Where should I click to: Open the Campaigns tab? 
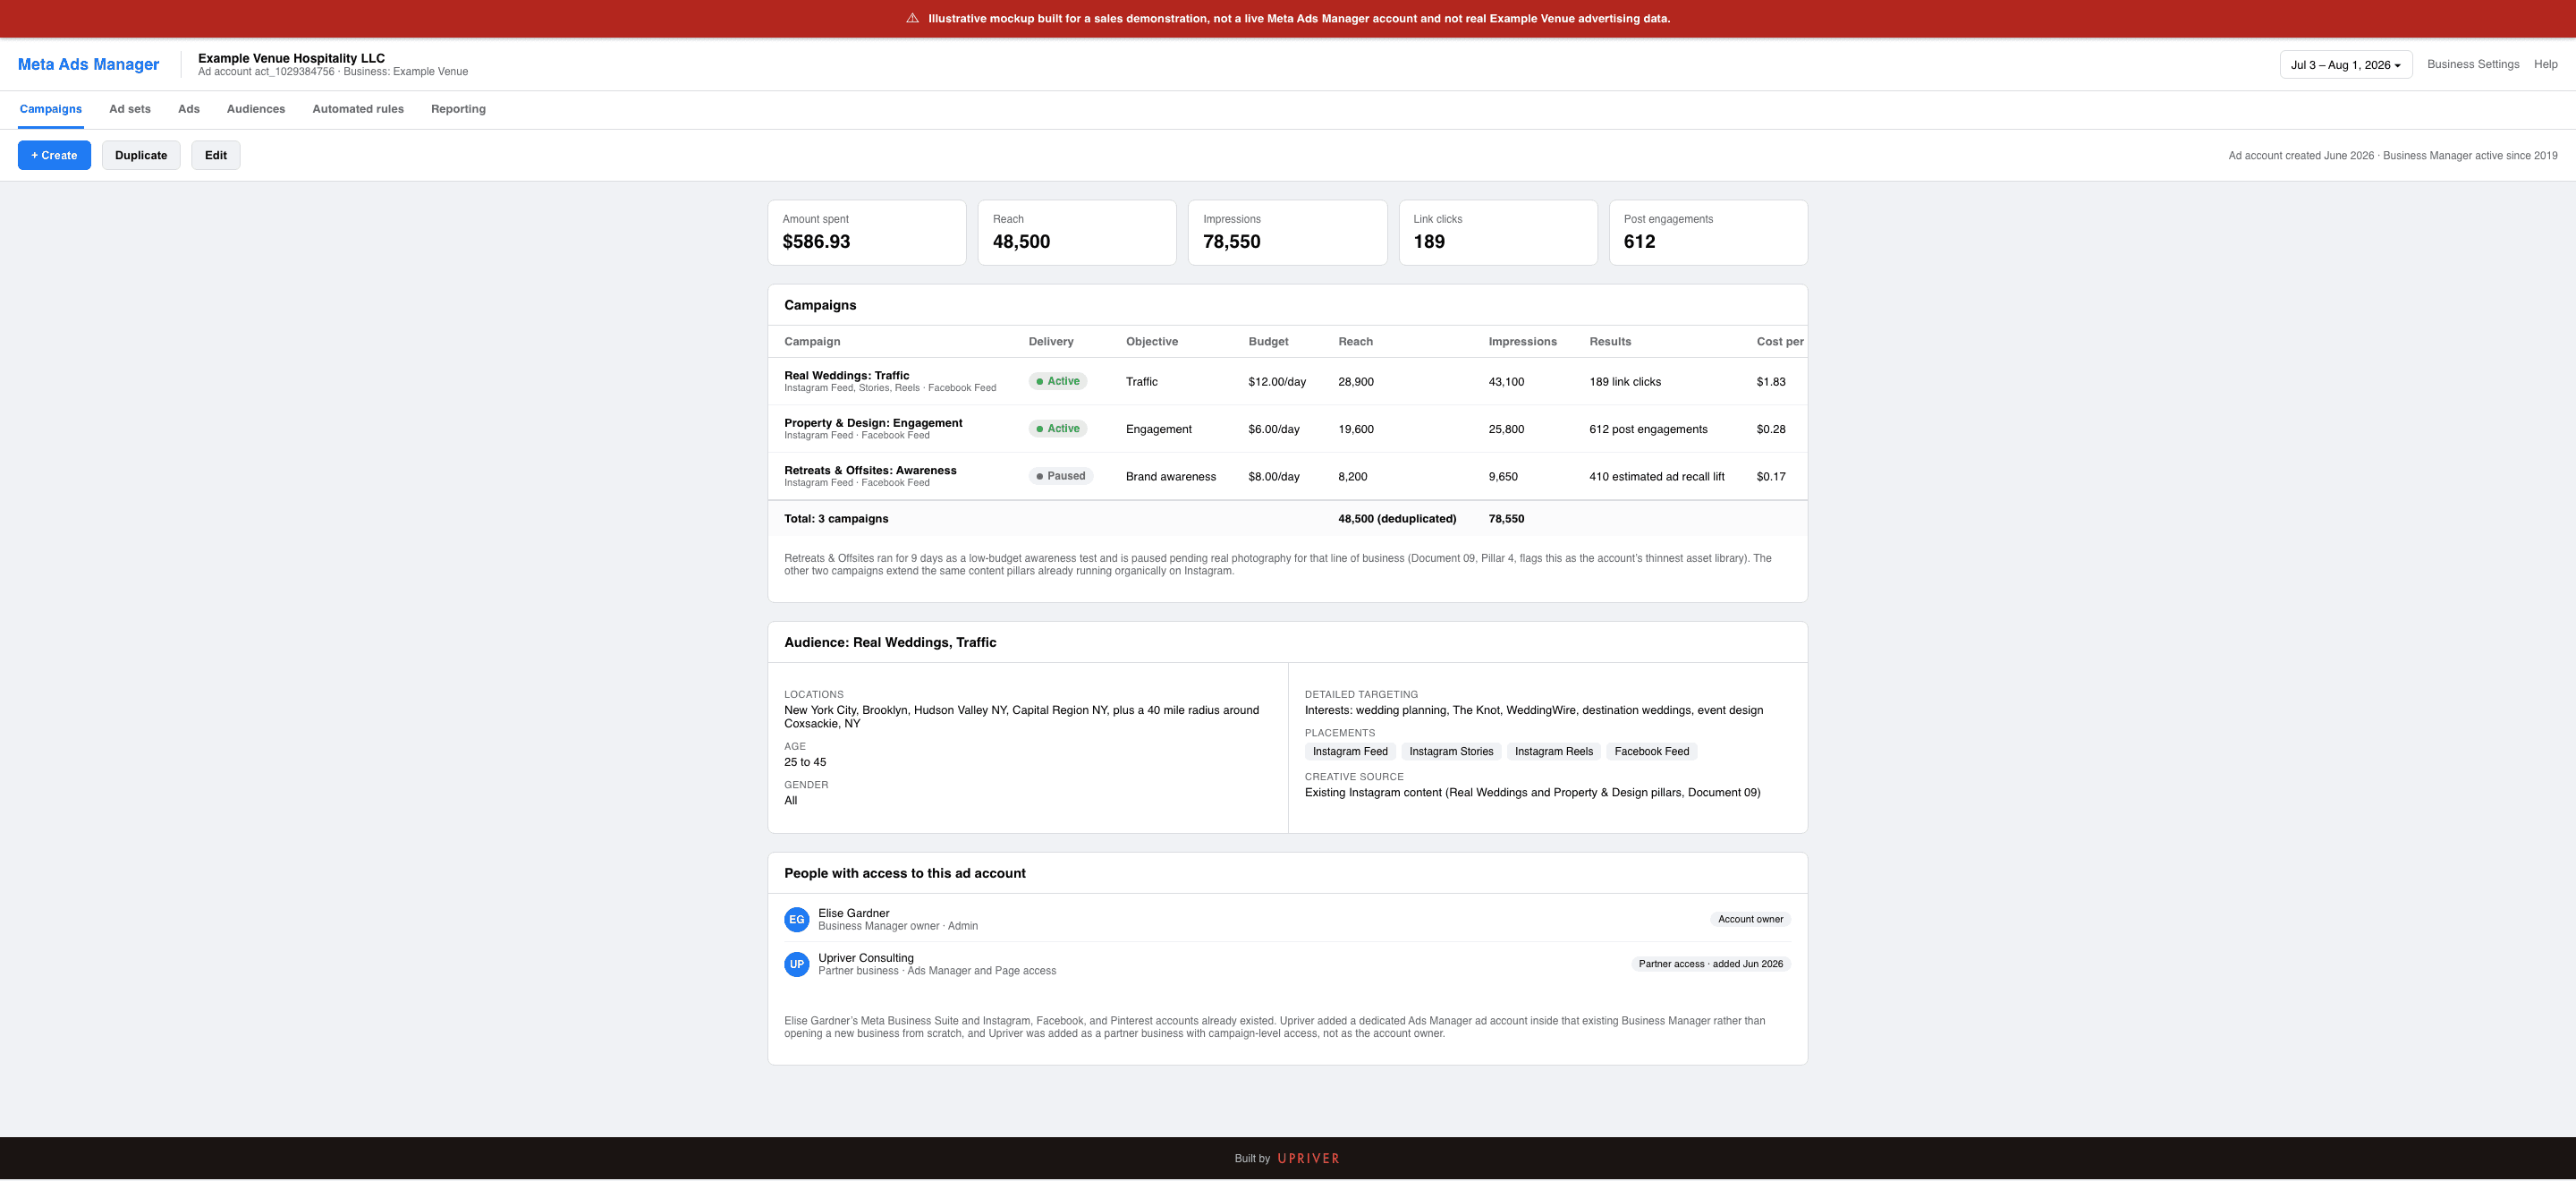coord(51,109)
